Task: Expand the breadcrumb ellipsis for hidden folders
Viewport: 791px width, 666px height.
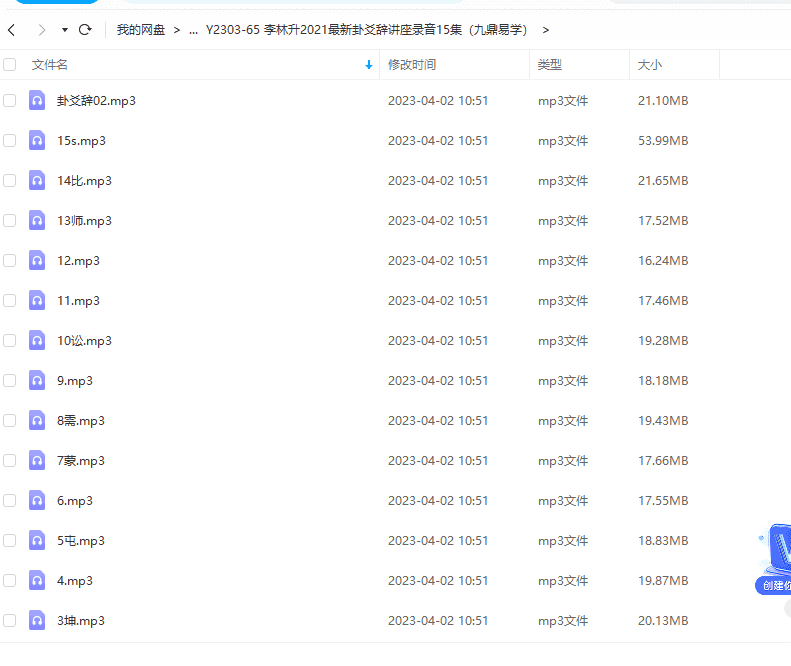Action: (193, 30)
